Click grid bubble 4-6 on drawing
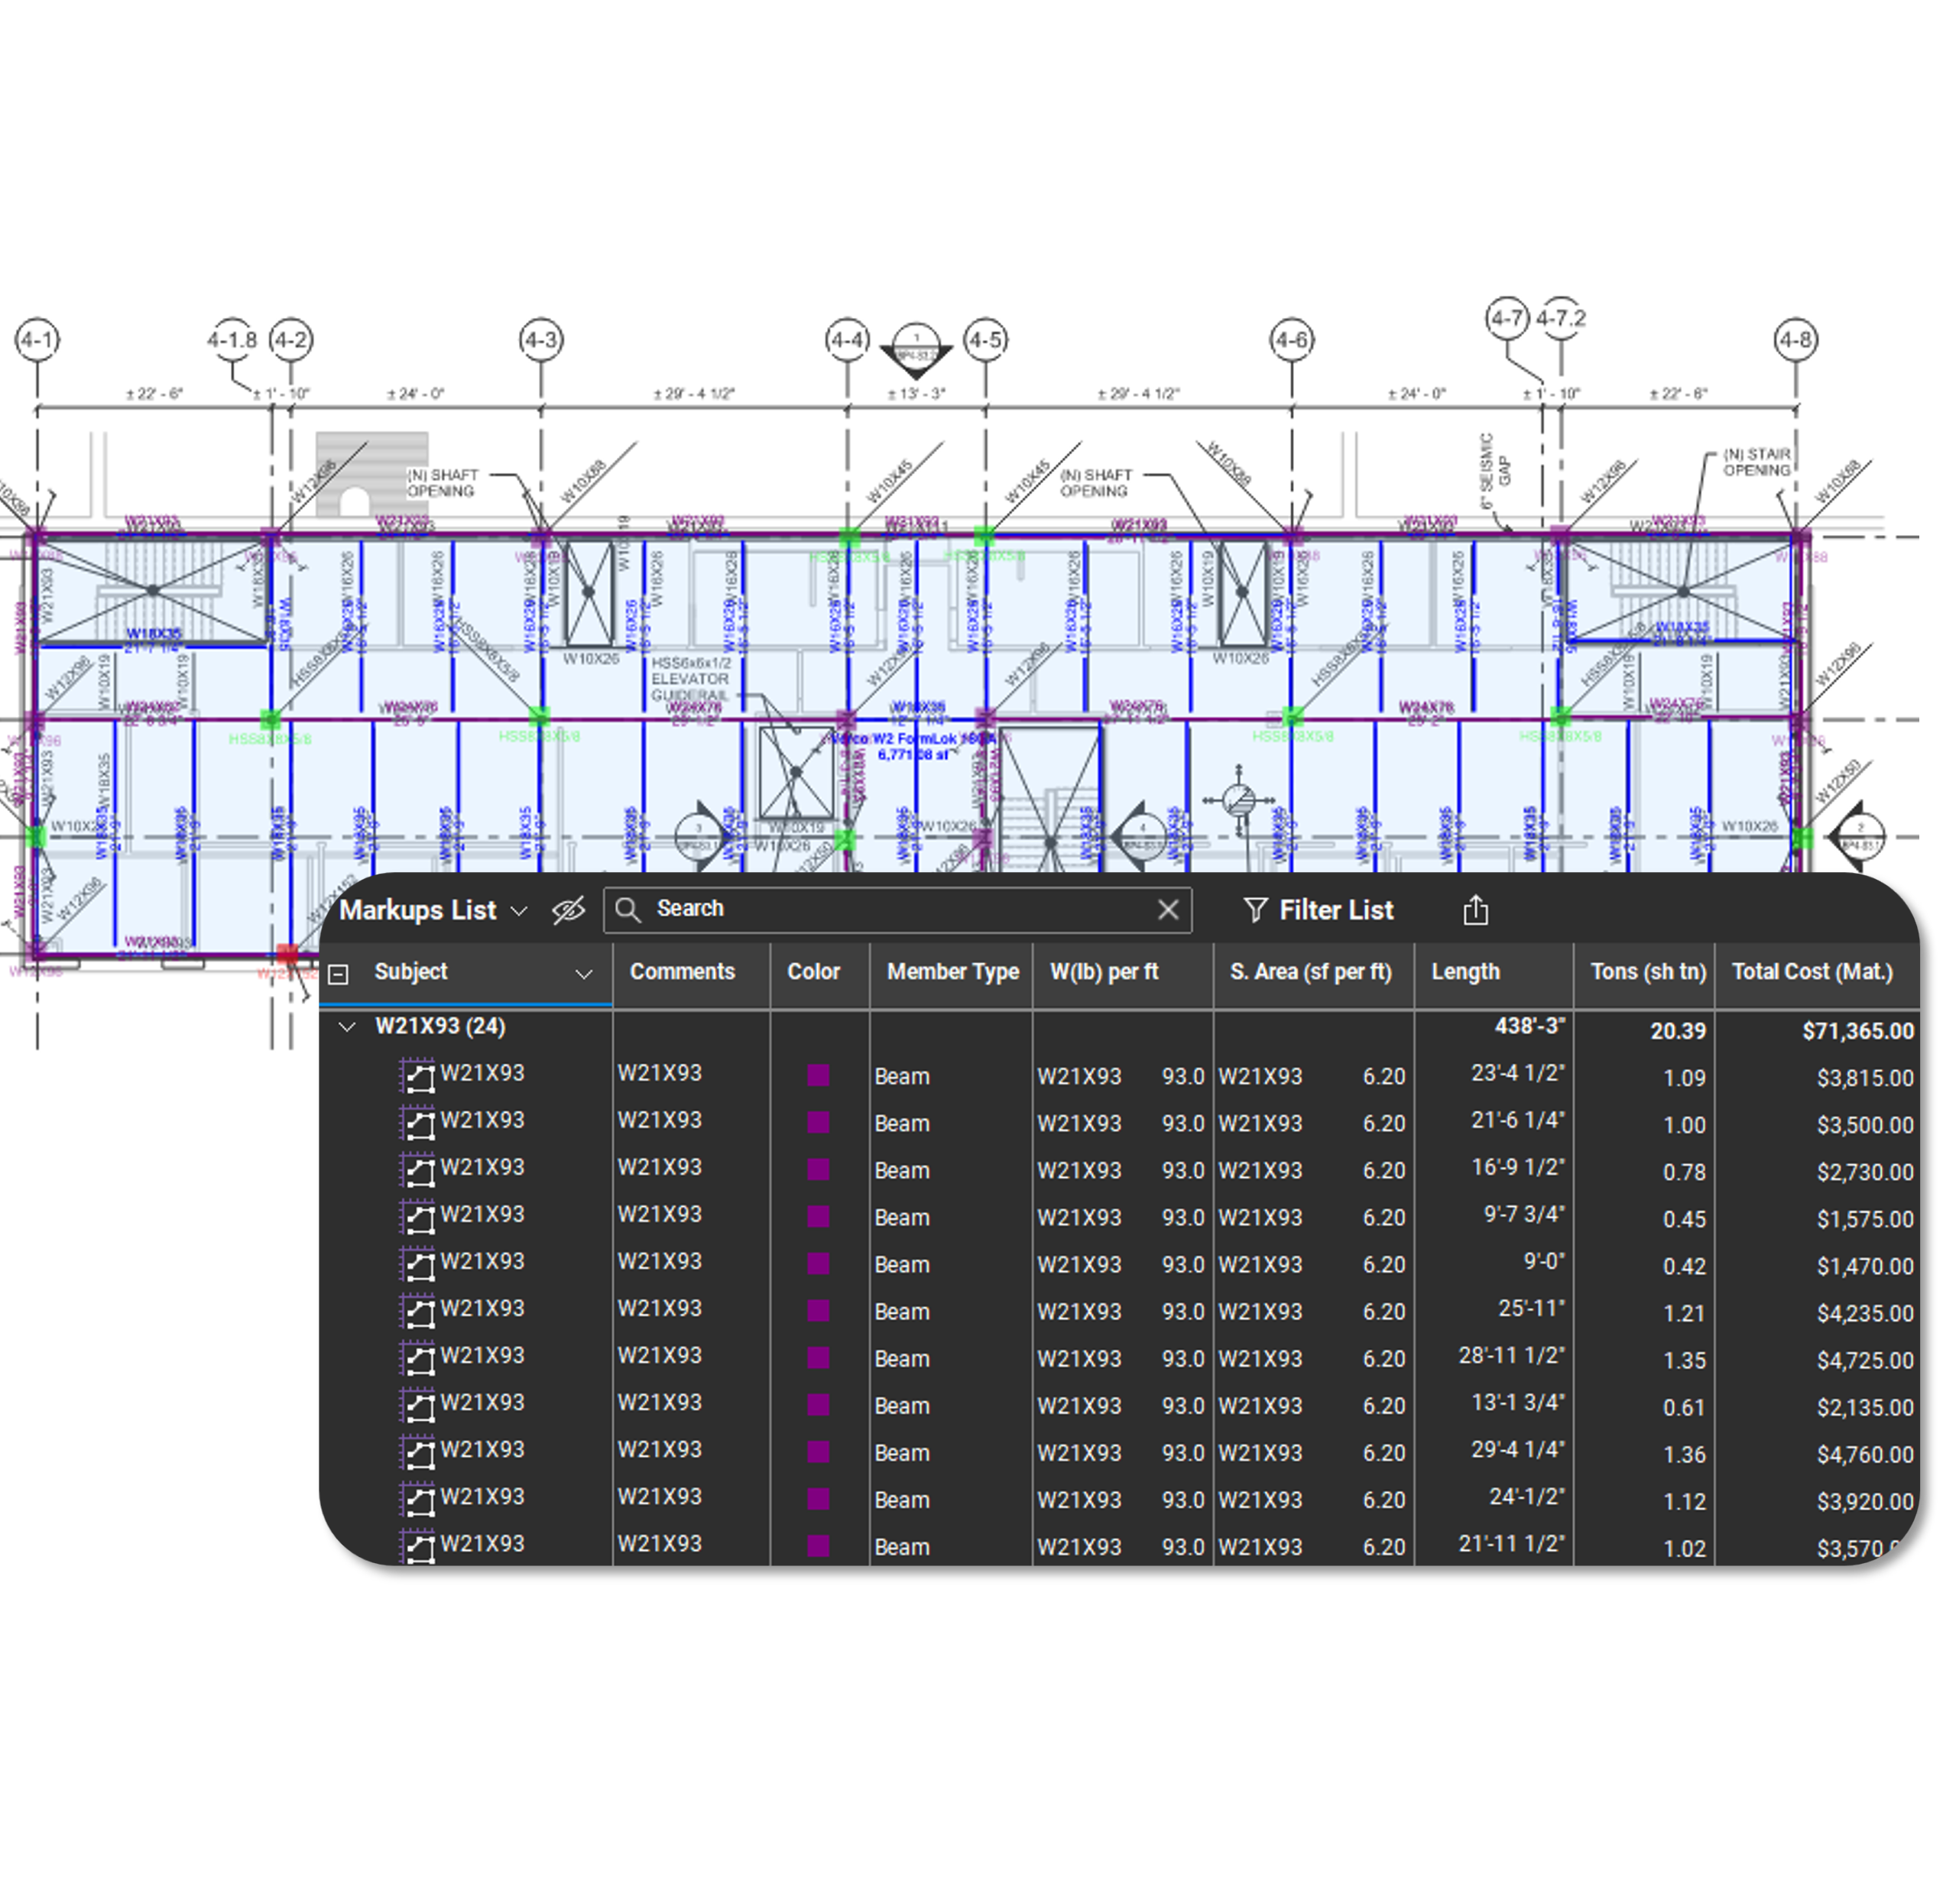The width and height of the screenshot is (1943, 1904). 1291,340
